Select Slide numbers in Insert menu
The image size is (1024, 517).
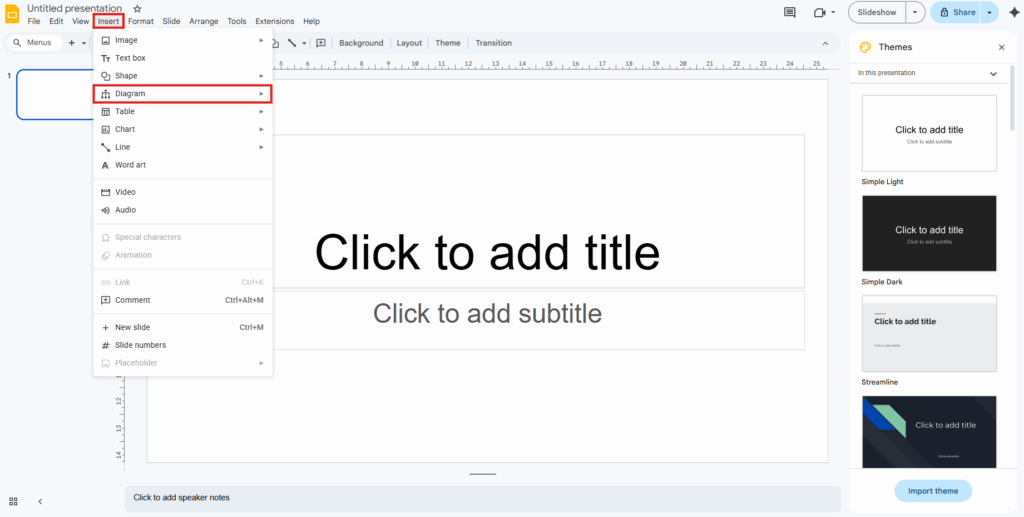[140, 345]
